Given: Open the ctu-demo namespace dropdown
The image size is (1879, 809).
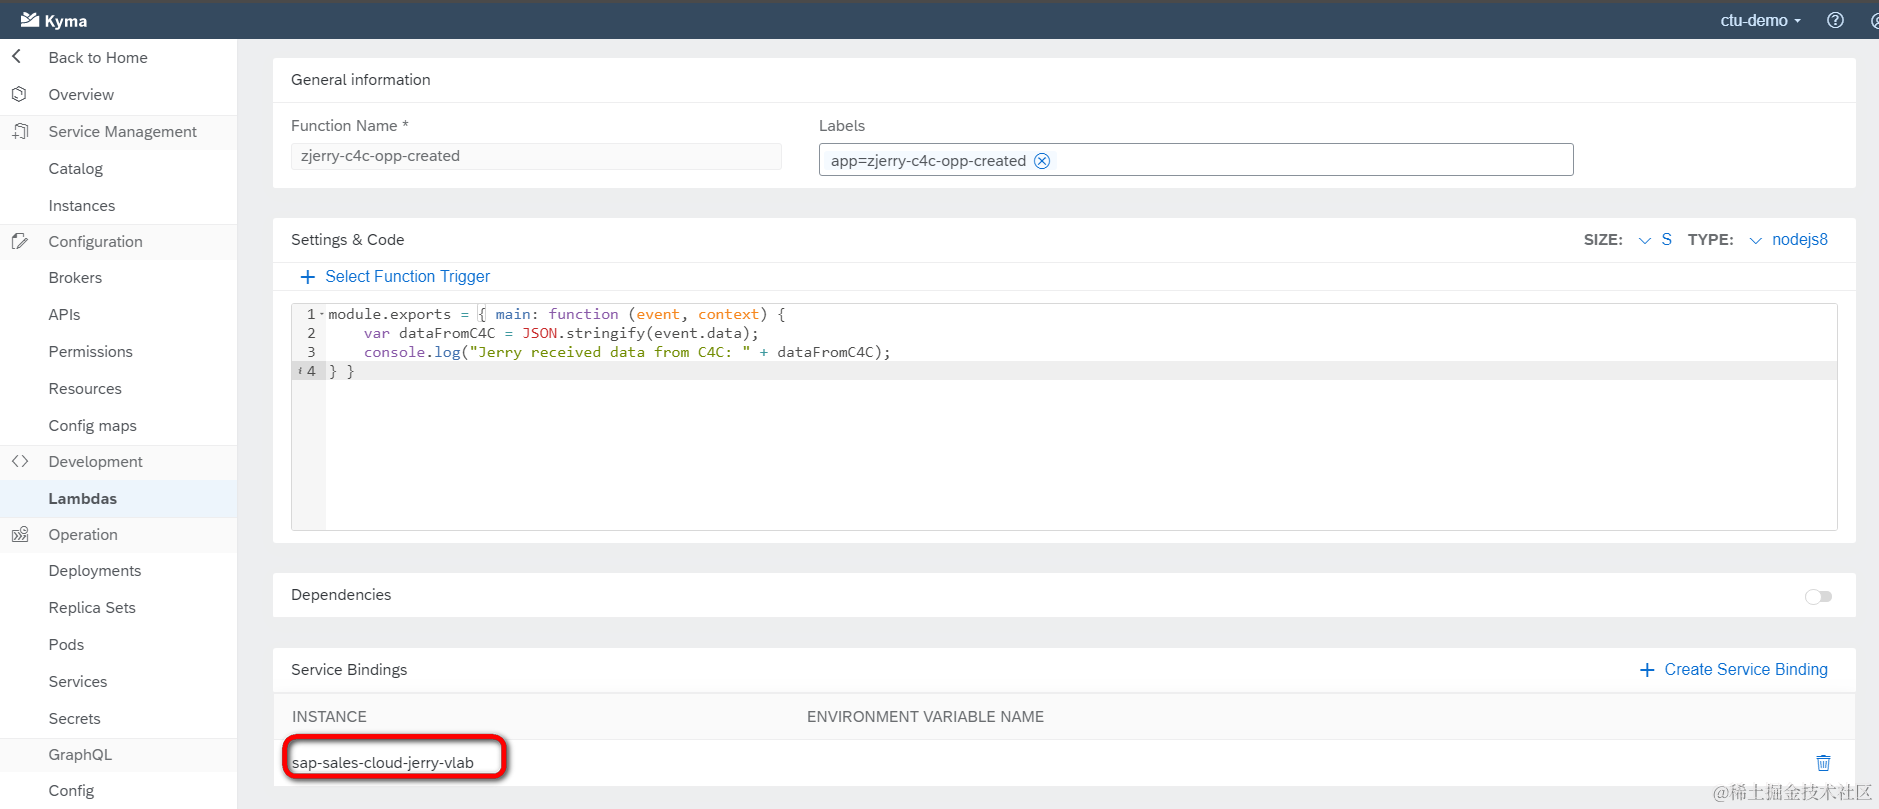Looking at the screenshot, I should (x=1760, y=20).
